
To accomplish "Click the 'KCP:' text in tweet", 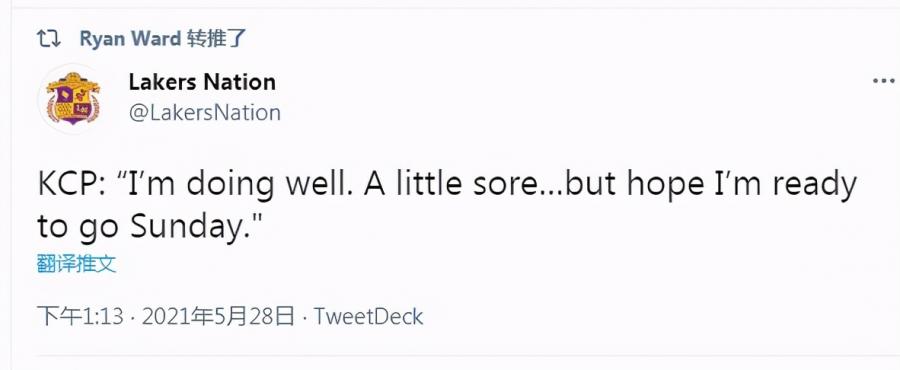I will pyautogui.click(x=71, y=184).
